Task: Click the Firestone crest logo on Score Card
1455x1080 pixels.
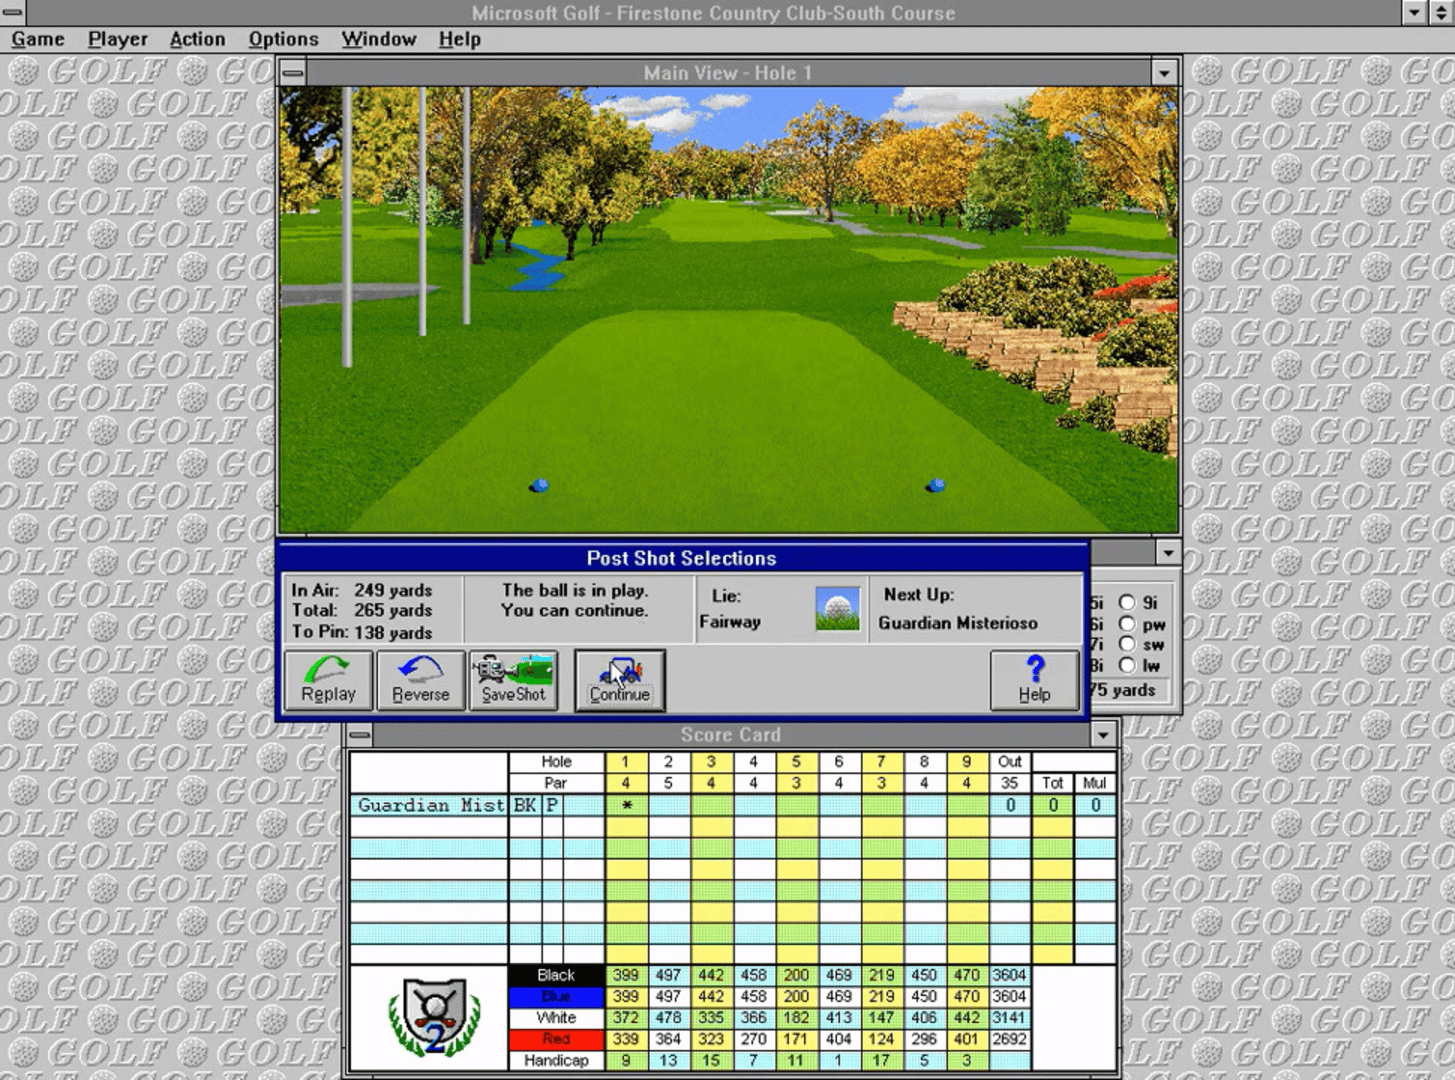Action: (434, 1017)
